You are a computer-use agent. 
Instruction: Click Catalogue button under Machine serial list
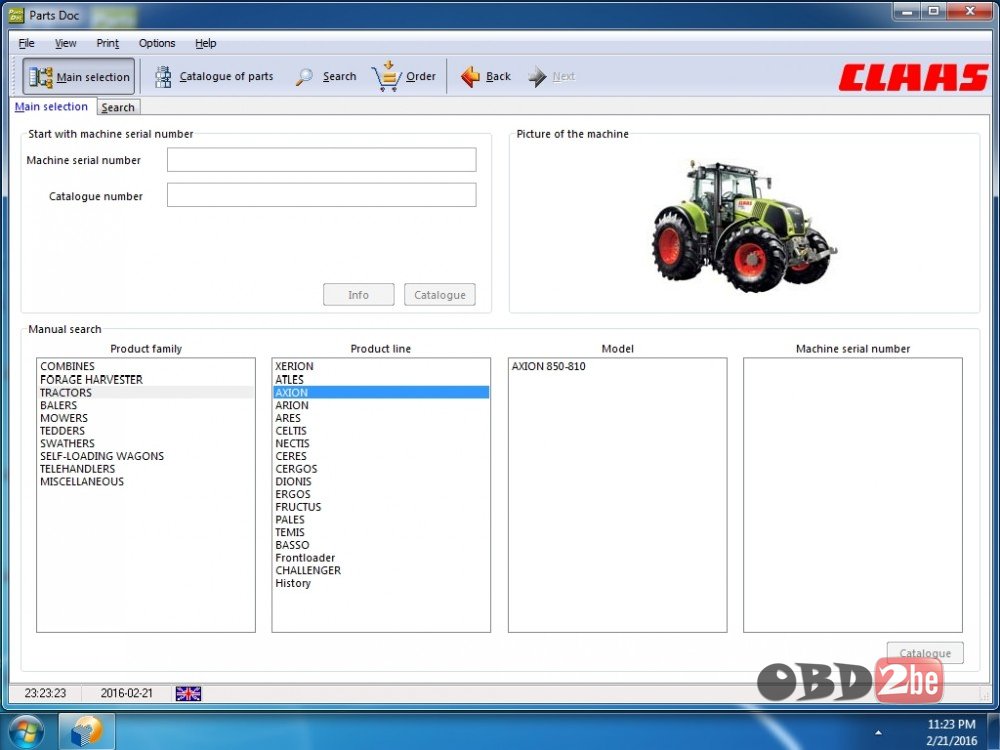[925, 652]
